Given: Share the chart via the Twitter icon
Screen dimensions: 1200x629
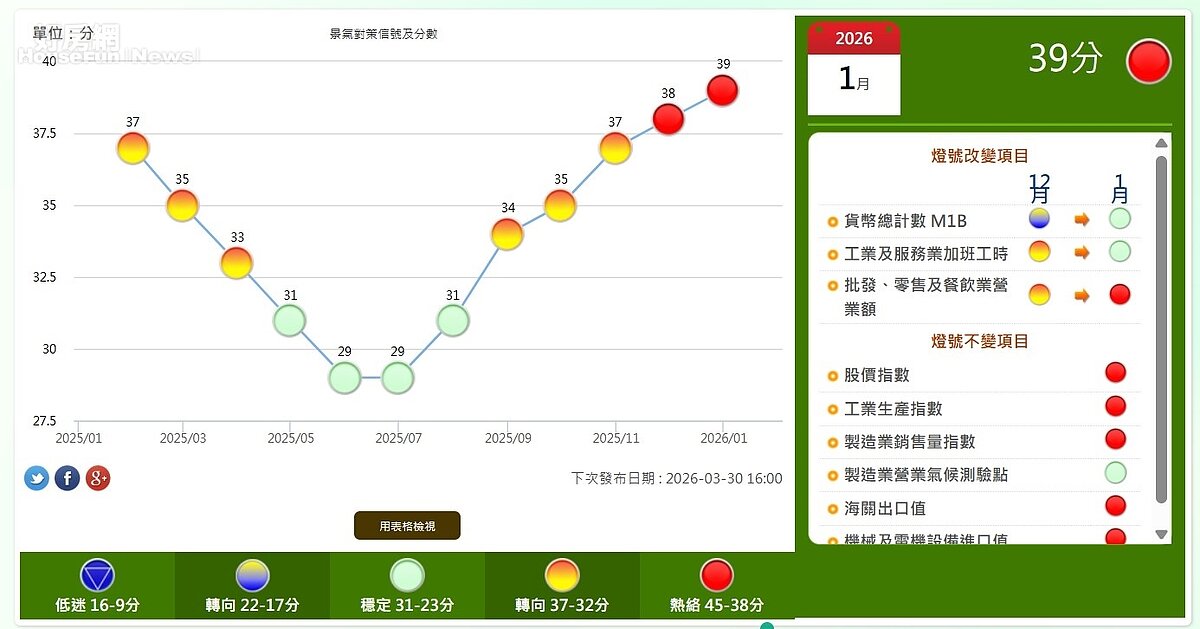Looking at the screenshot, I should [36, 478].
